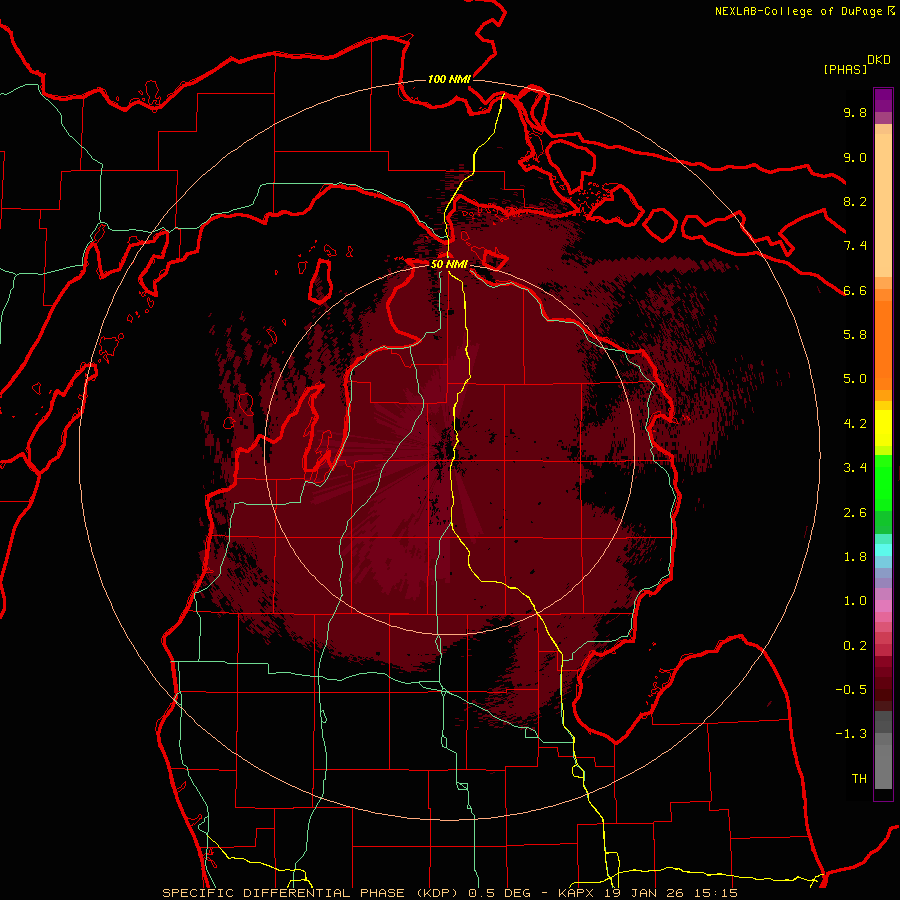Image resolution: width=900 pixels, height=900 pixels.
Task: Pick the bright green band of the color scale
Action: click(883, 485)
